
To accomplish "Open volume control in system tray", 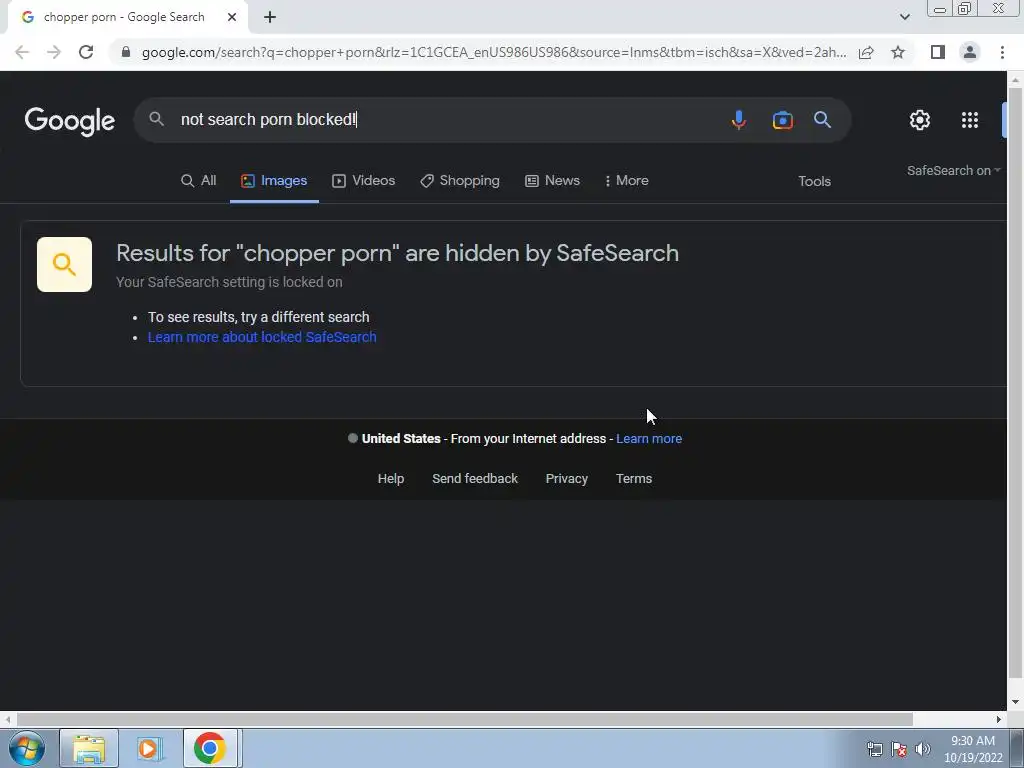I will [x=923, y=749].
